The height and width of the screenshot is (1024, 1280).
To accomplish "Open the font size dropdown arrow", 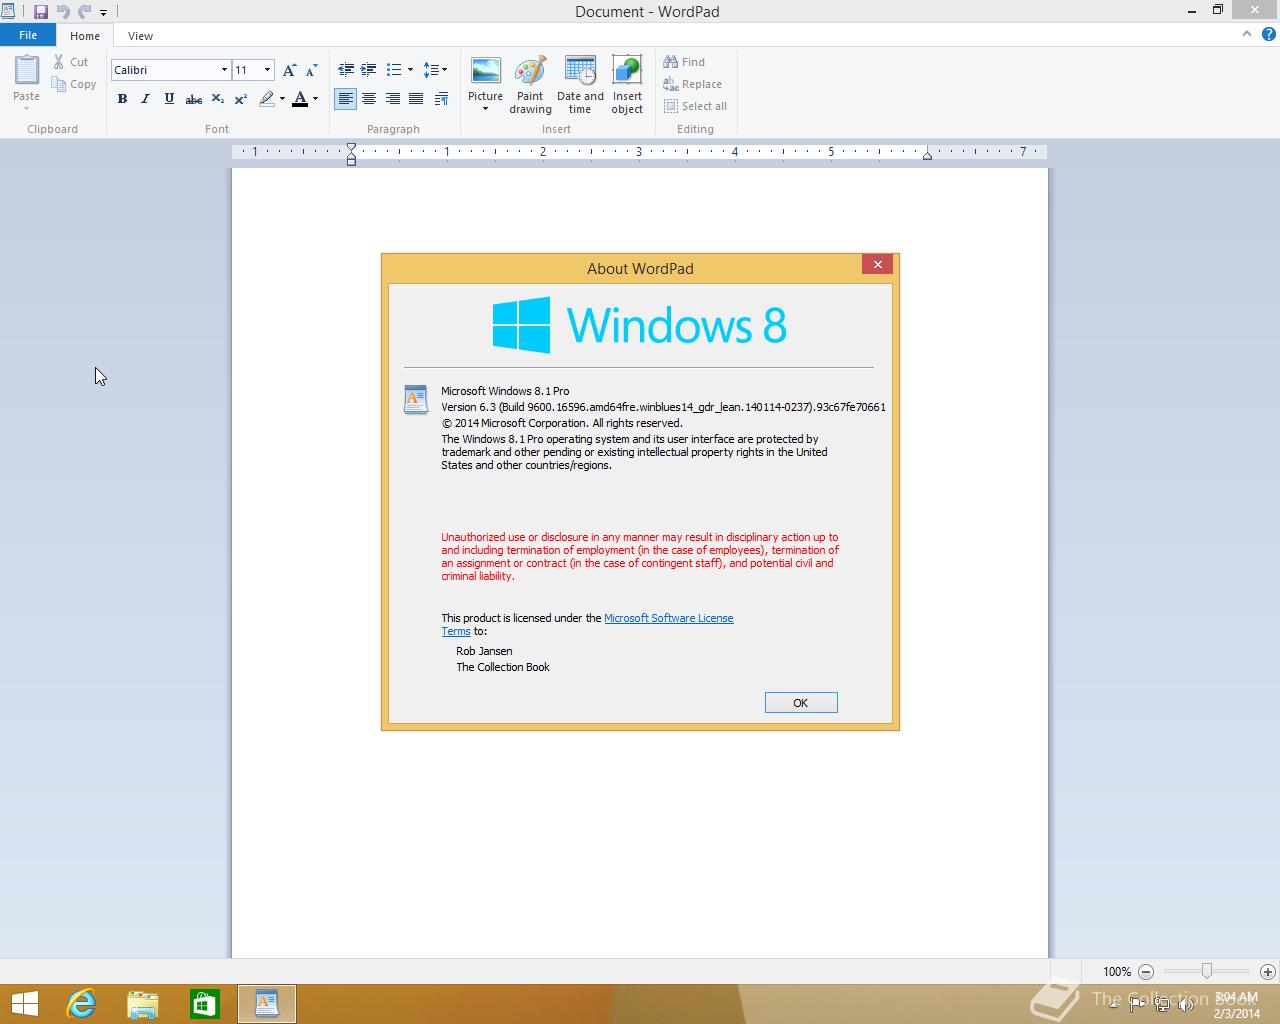I will [x=267, y=70].
